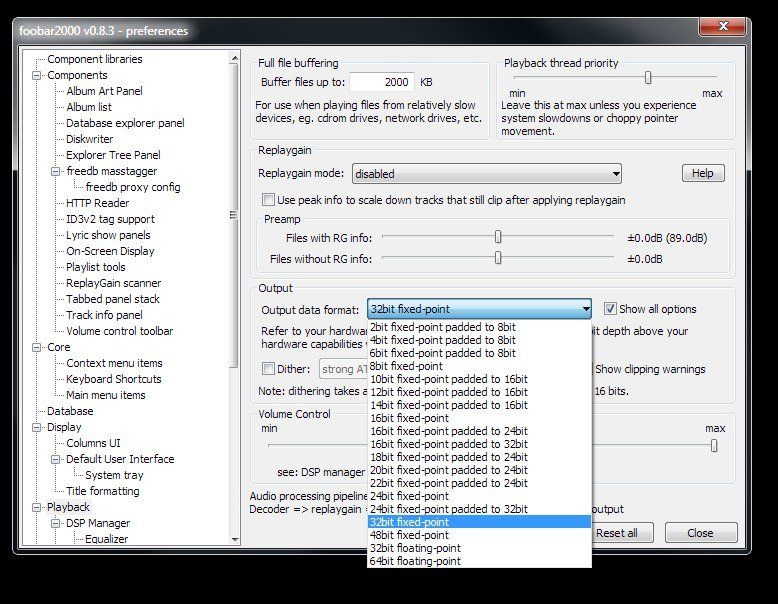The image size is (778, 604).
Task: Select ReplayGain scanner item
Action: (x=114, y=283)
